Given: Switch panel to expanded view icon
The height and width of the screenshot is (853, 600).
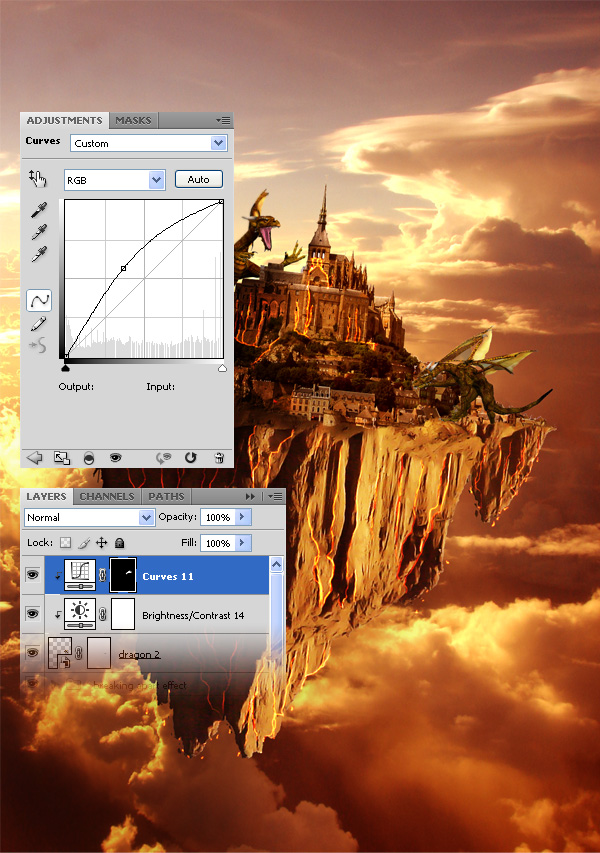Looking at the screenshot, I should 61,458.
